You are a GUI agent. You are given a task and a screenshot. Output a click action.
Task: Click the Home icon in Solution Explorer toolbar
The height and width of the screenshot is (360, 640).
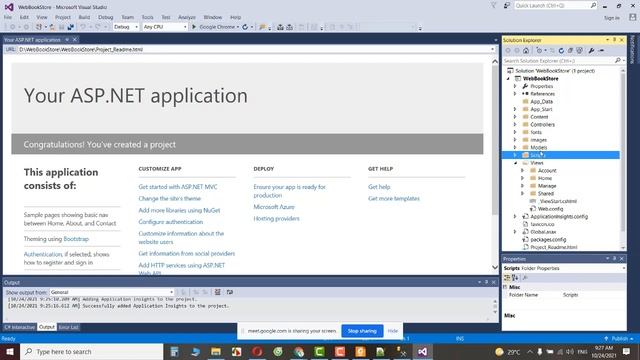click(x=526, y=51)
